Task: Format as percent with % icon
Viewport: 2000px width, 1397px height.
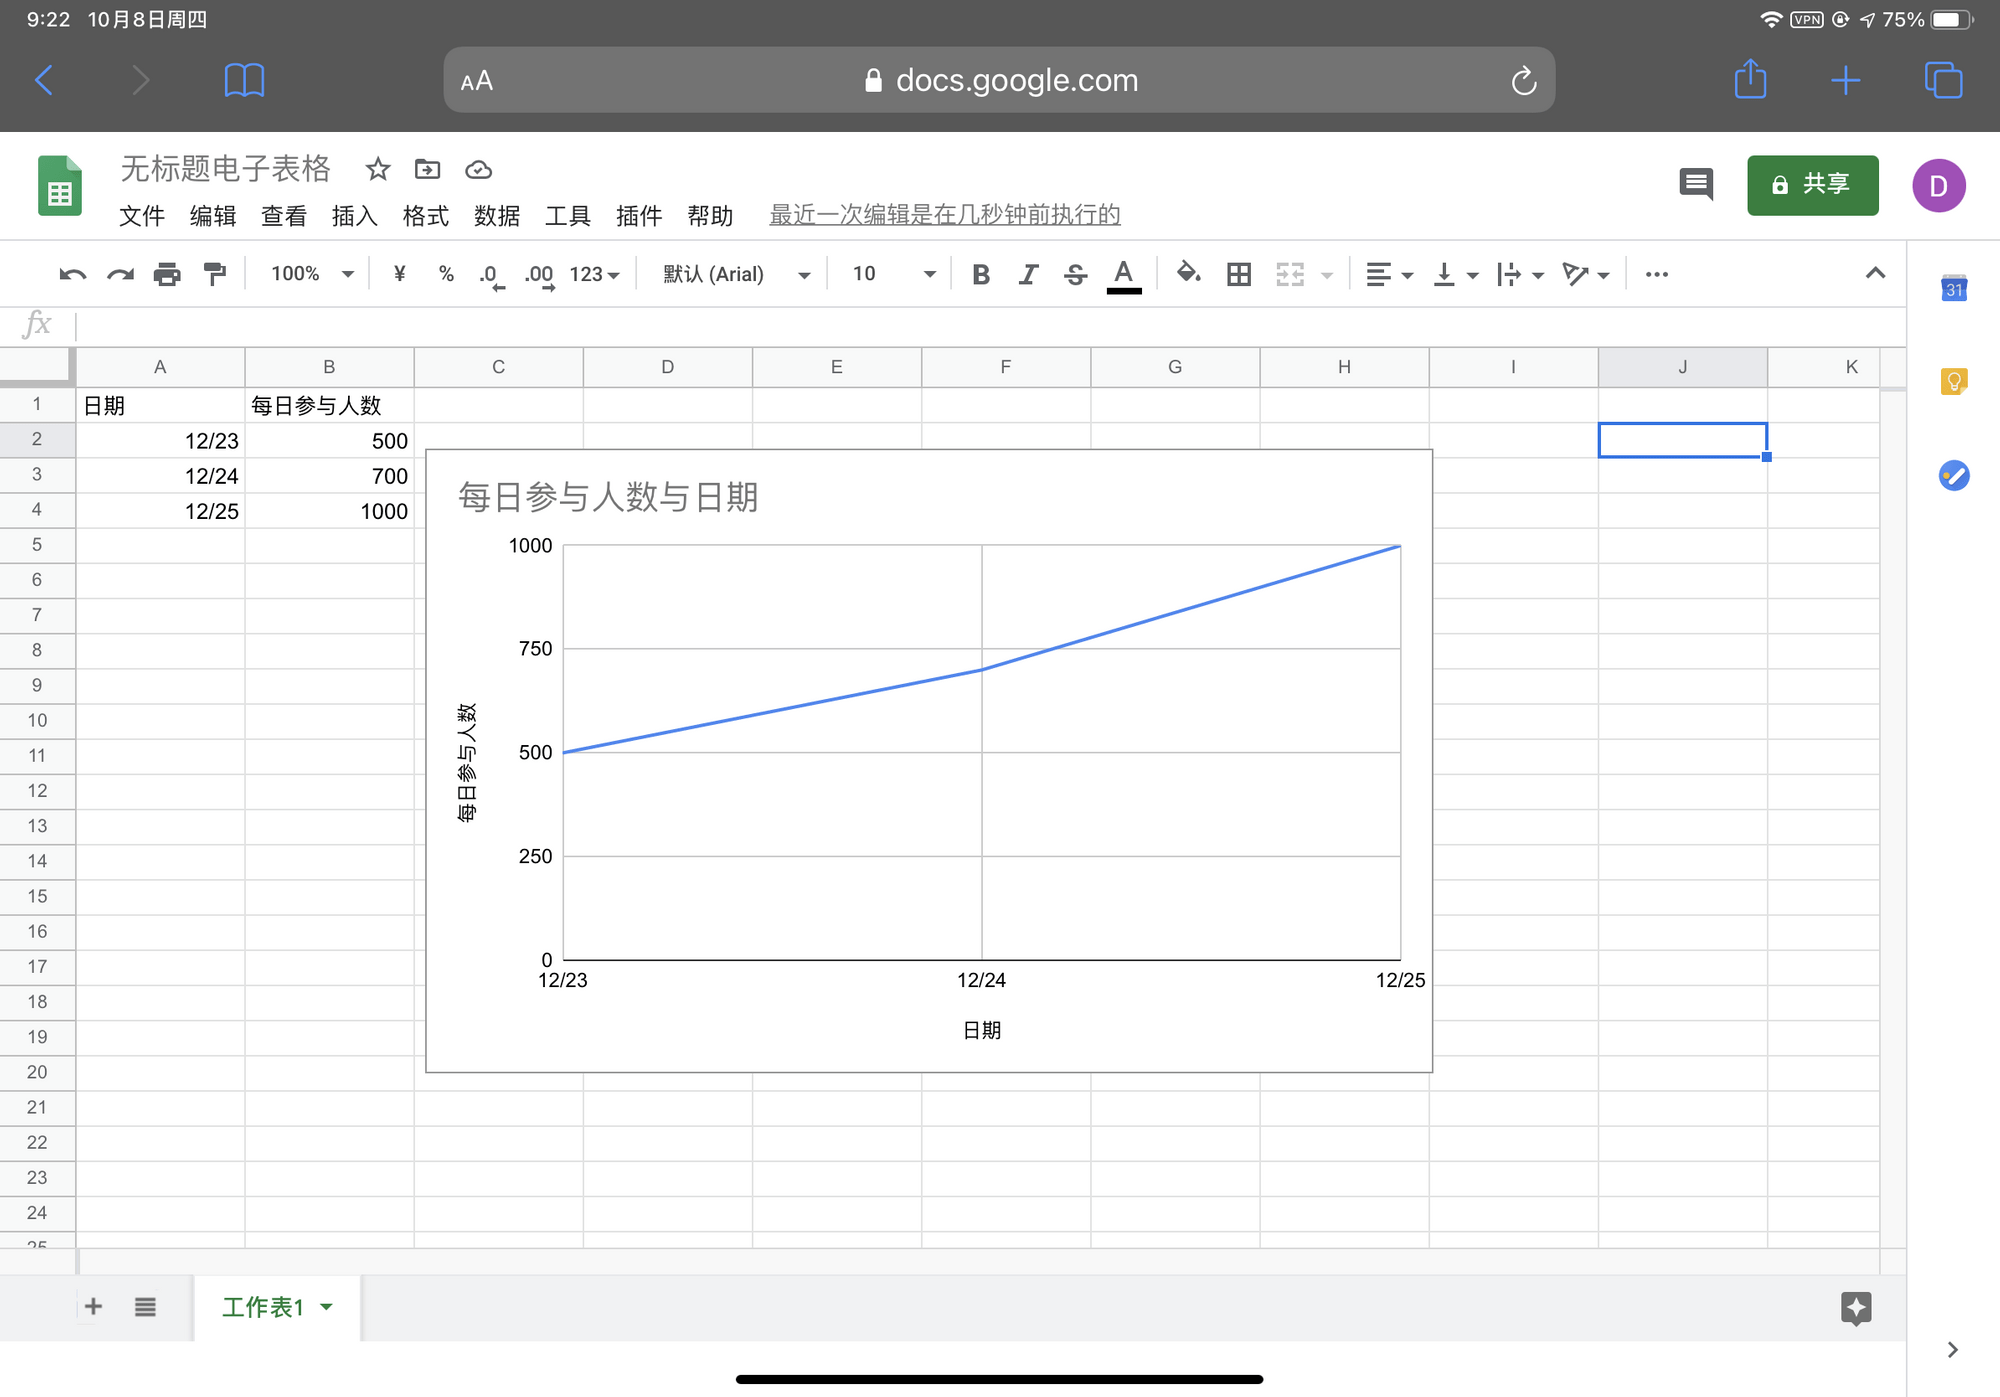Action: tap(446, 274)
